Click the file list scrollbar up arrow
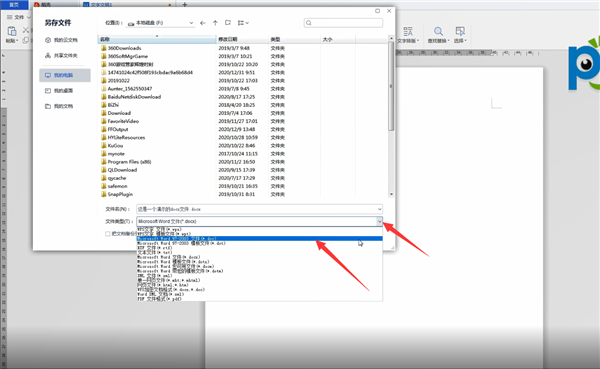600x369 pixels. coord(391,38)
